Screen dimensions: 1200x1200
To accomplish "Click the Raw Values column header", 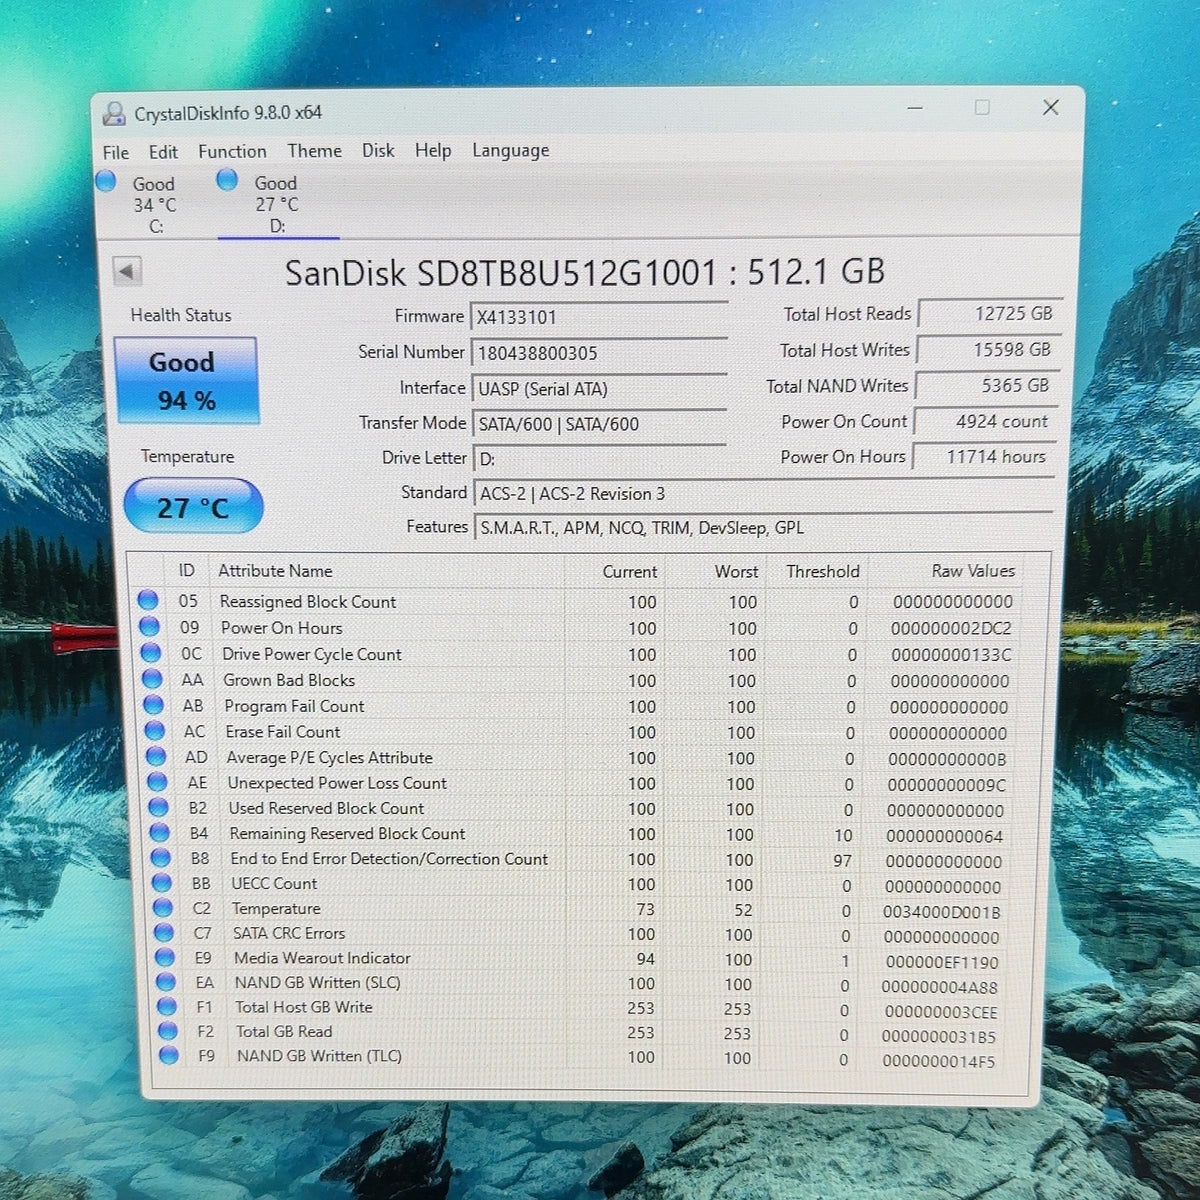I will (972, 571).
